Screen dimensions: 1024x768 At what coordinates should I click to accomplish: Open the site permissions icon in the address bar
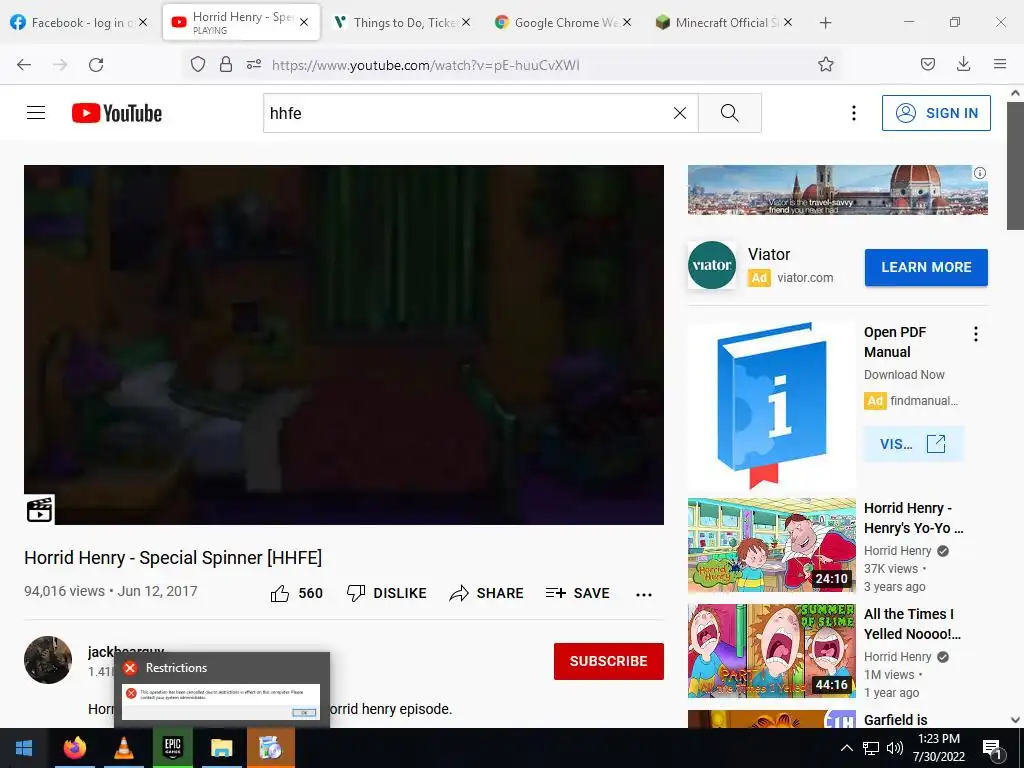point(254,64)
